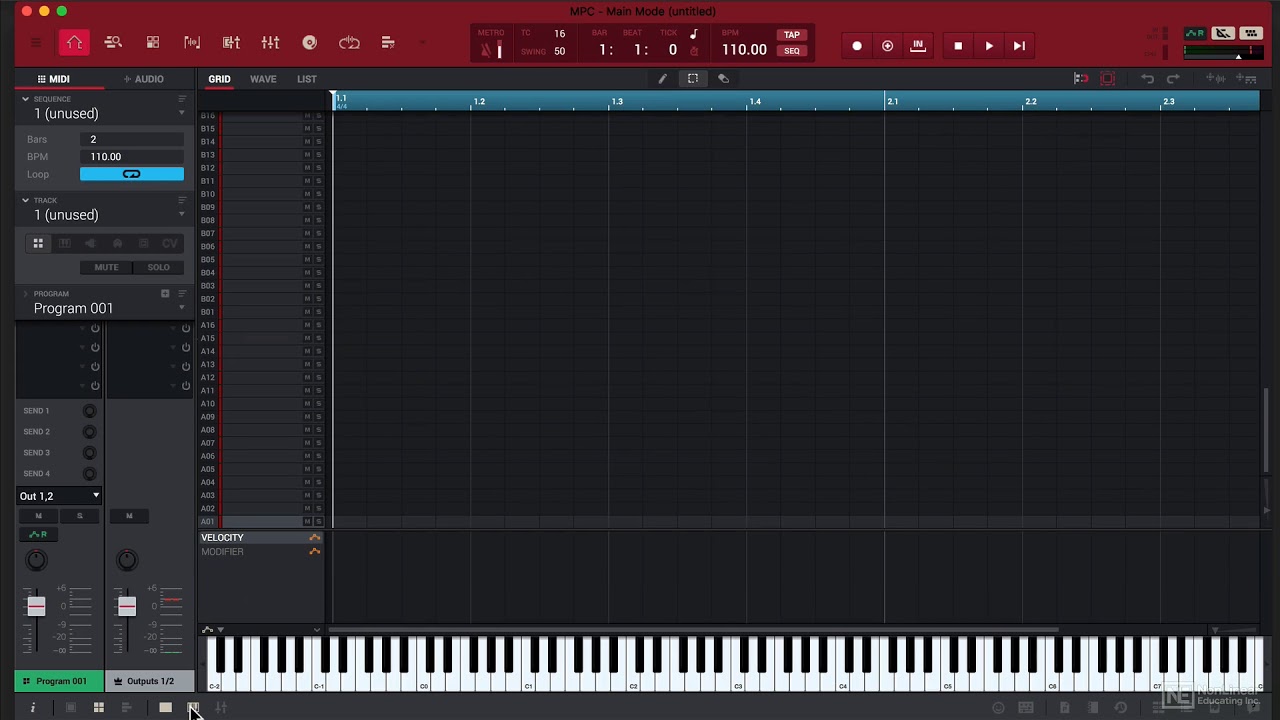The image size is (1280, 720).
Task: Start playback with play button
Action: click(x=989, y=46)
